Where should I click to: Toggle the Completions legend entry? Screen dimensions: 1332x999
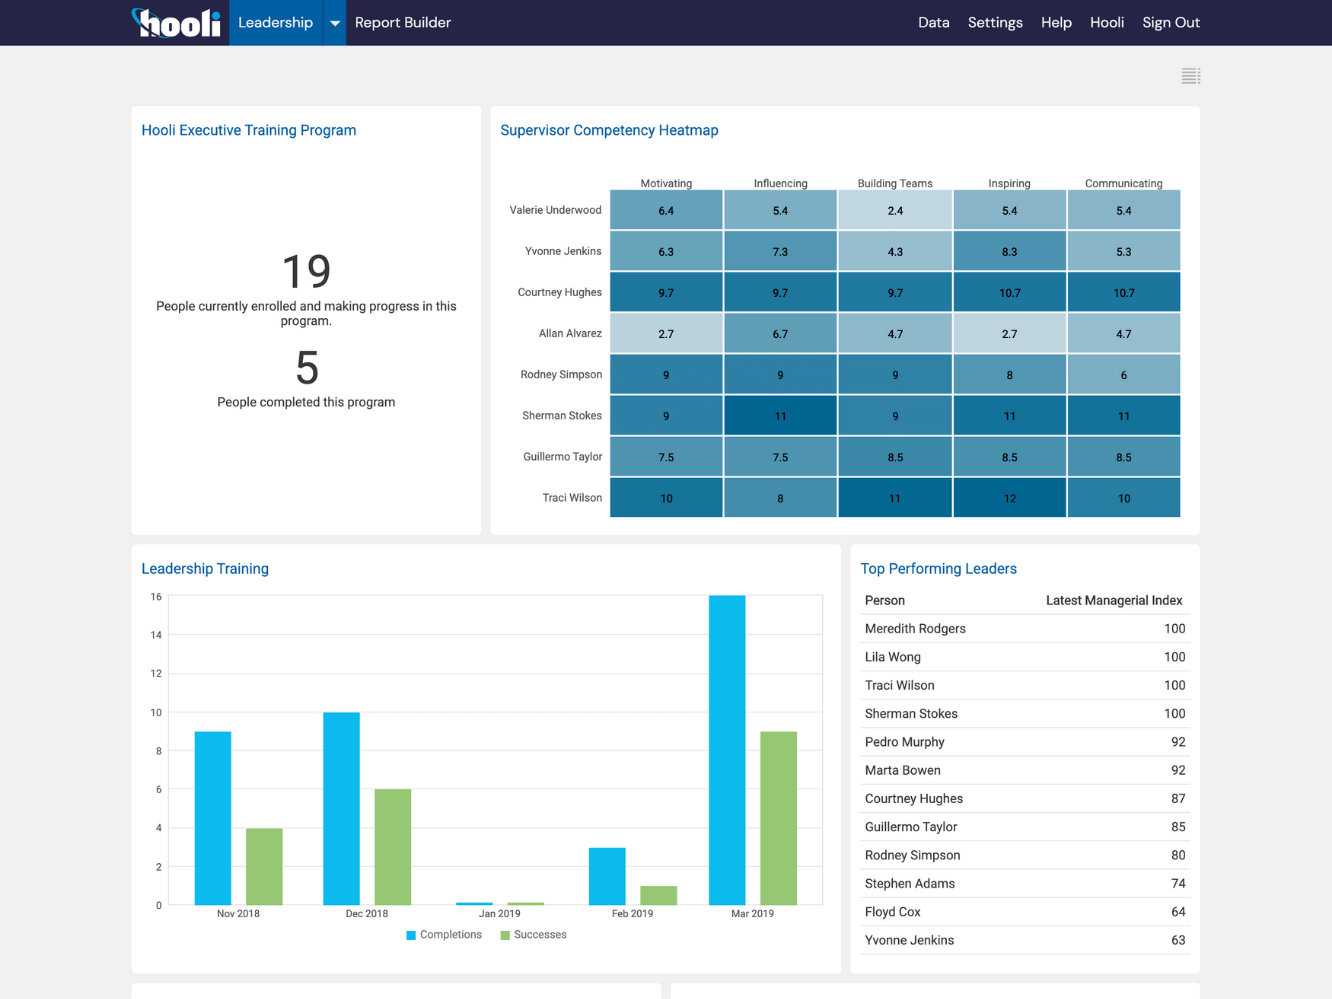[443, 934]
